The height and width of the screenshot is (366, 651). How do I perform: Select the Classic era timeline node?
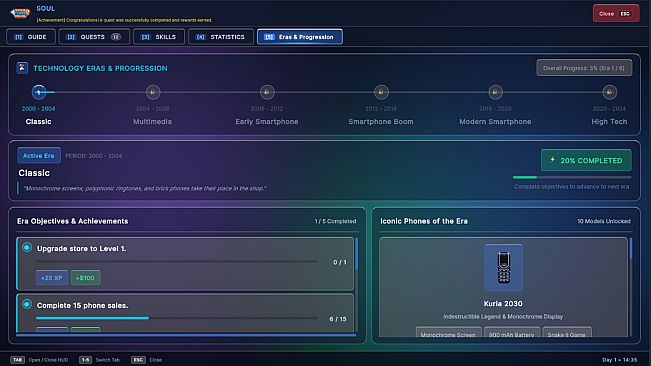[x=39, y=92]
